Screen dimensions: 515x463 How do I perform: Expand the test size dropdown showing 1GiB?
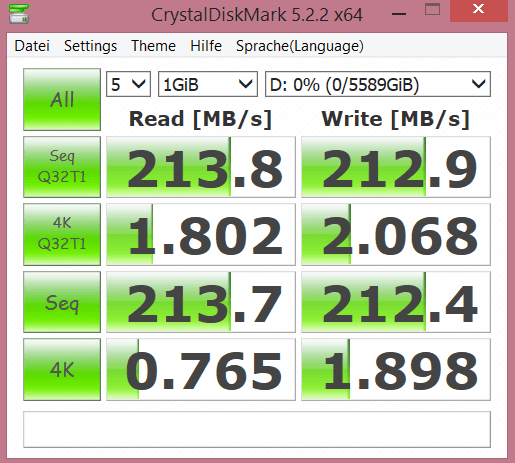208,84
